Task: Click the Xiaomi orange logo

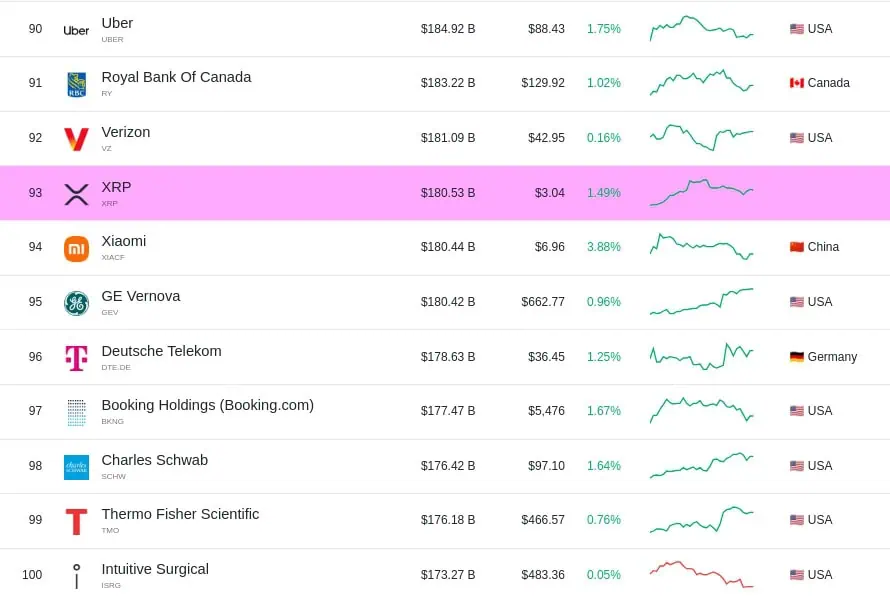Action: pyautogui.click(x=76, y=249)
